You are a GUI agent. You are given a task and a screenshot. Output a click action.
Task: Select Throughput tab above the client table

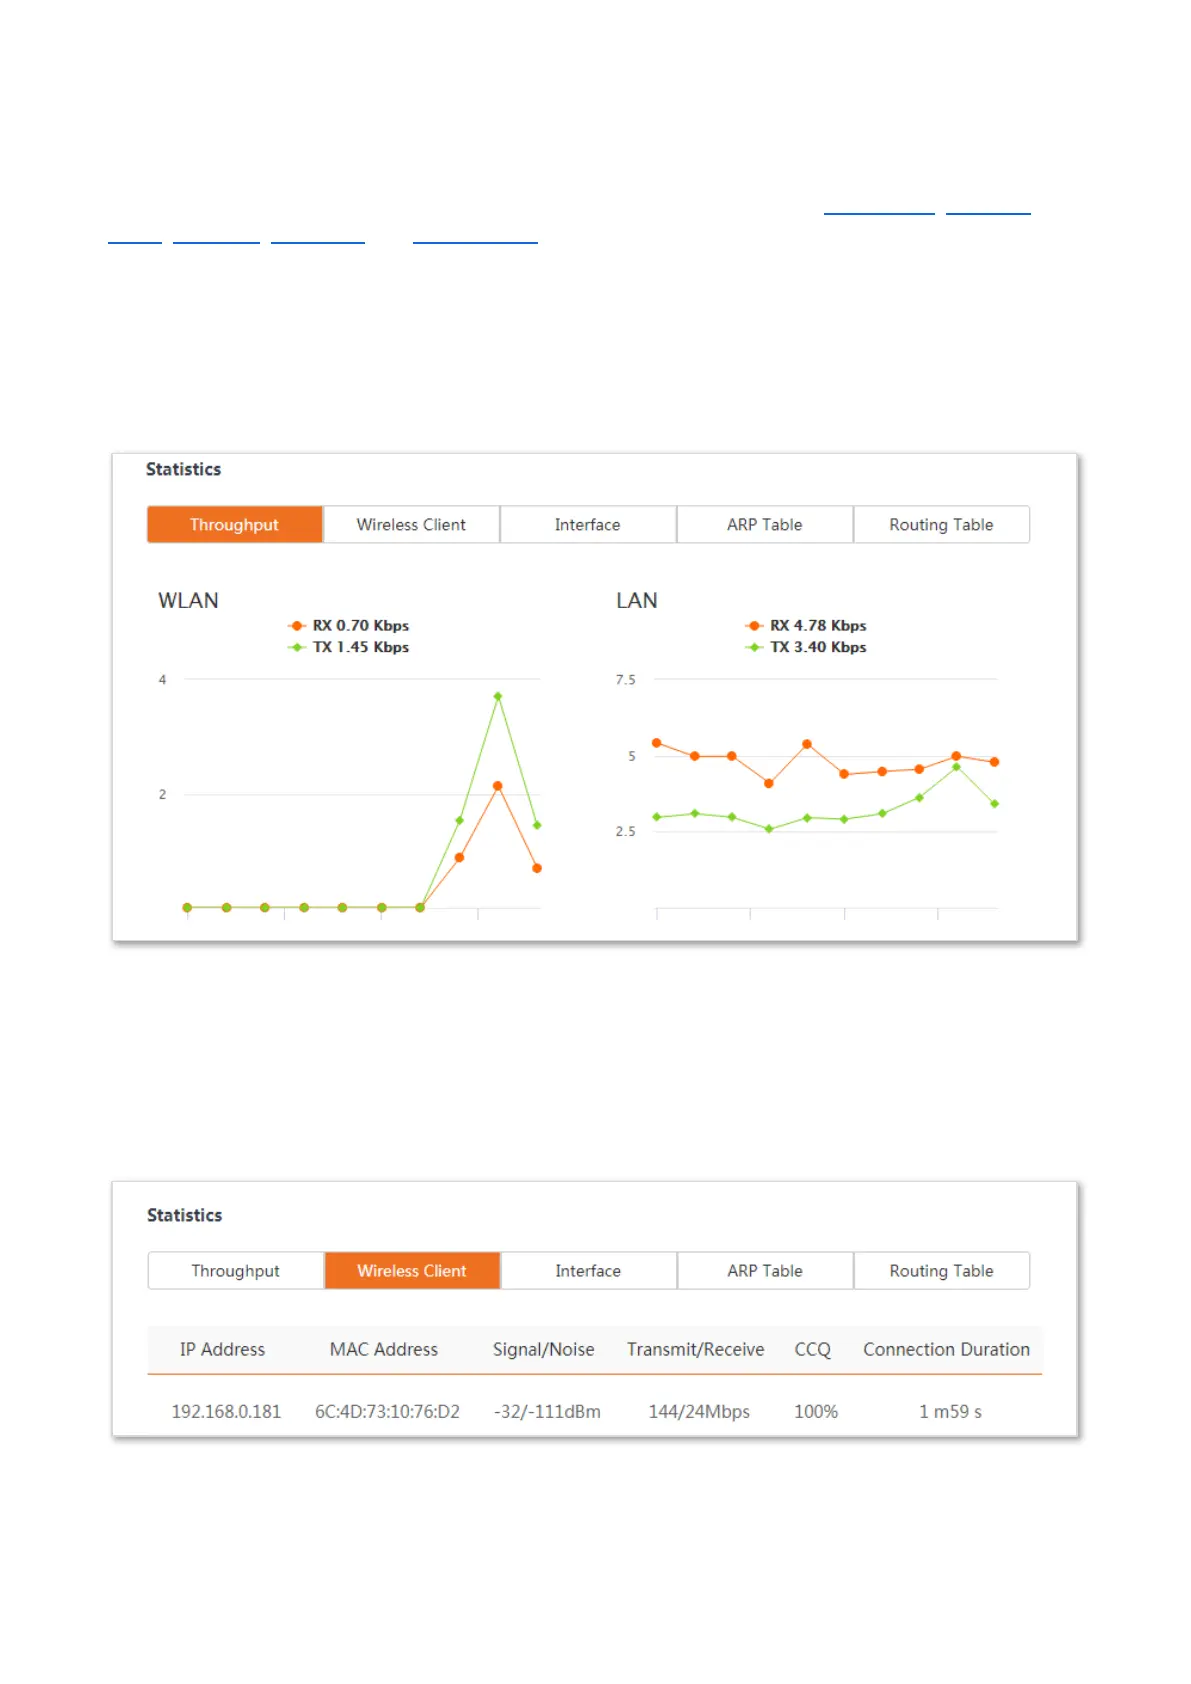236,1270
